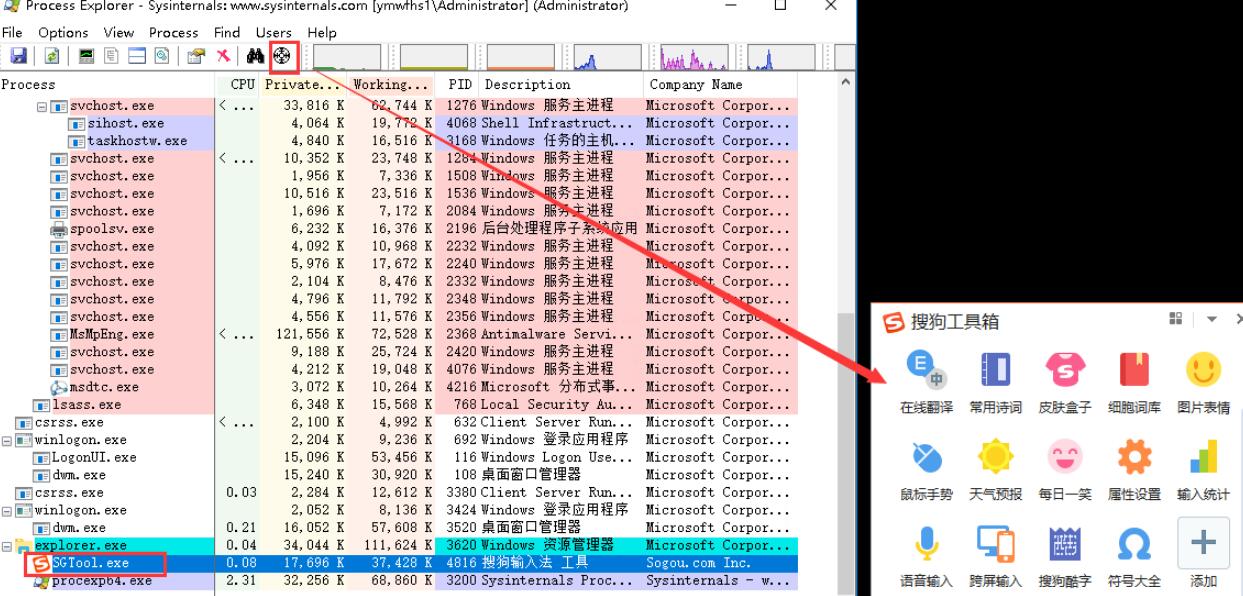This screenshot has height=596, width=1243.
Task: Open the Options menu
Action: 64,33
